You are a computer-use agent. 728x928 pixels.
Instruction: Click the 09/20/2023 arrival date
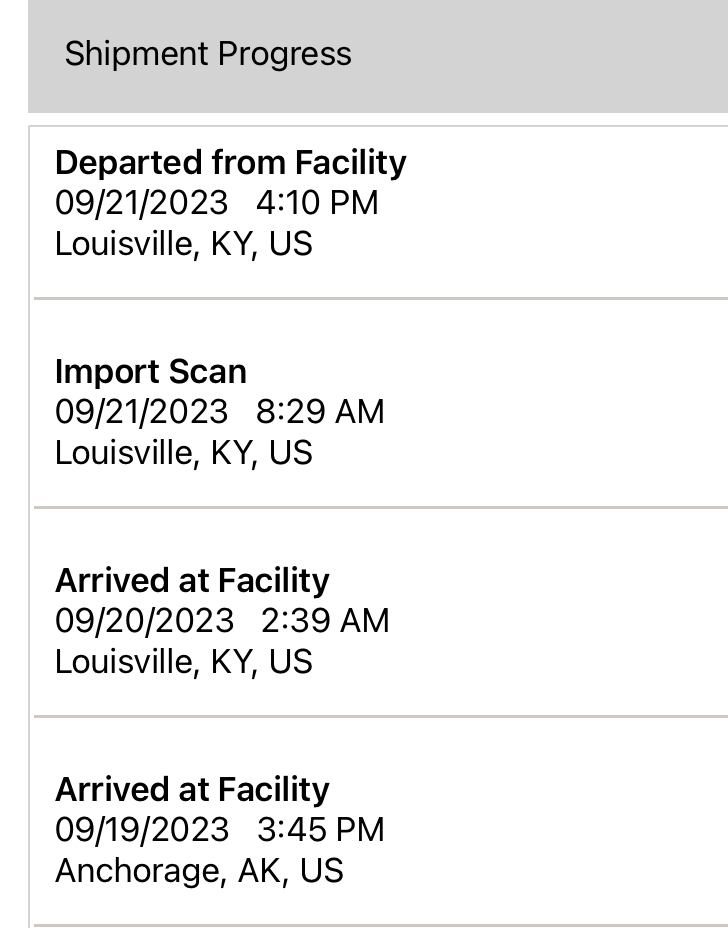pyautogui.click(x=144, y=621)
